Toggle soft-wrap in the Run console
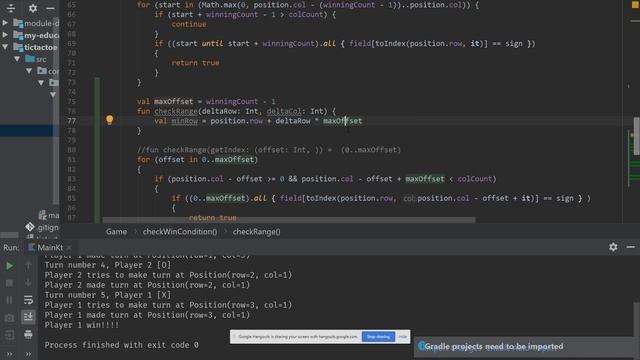The image size is (640, 360). [x=28, y=300]
